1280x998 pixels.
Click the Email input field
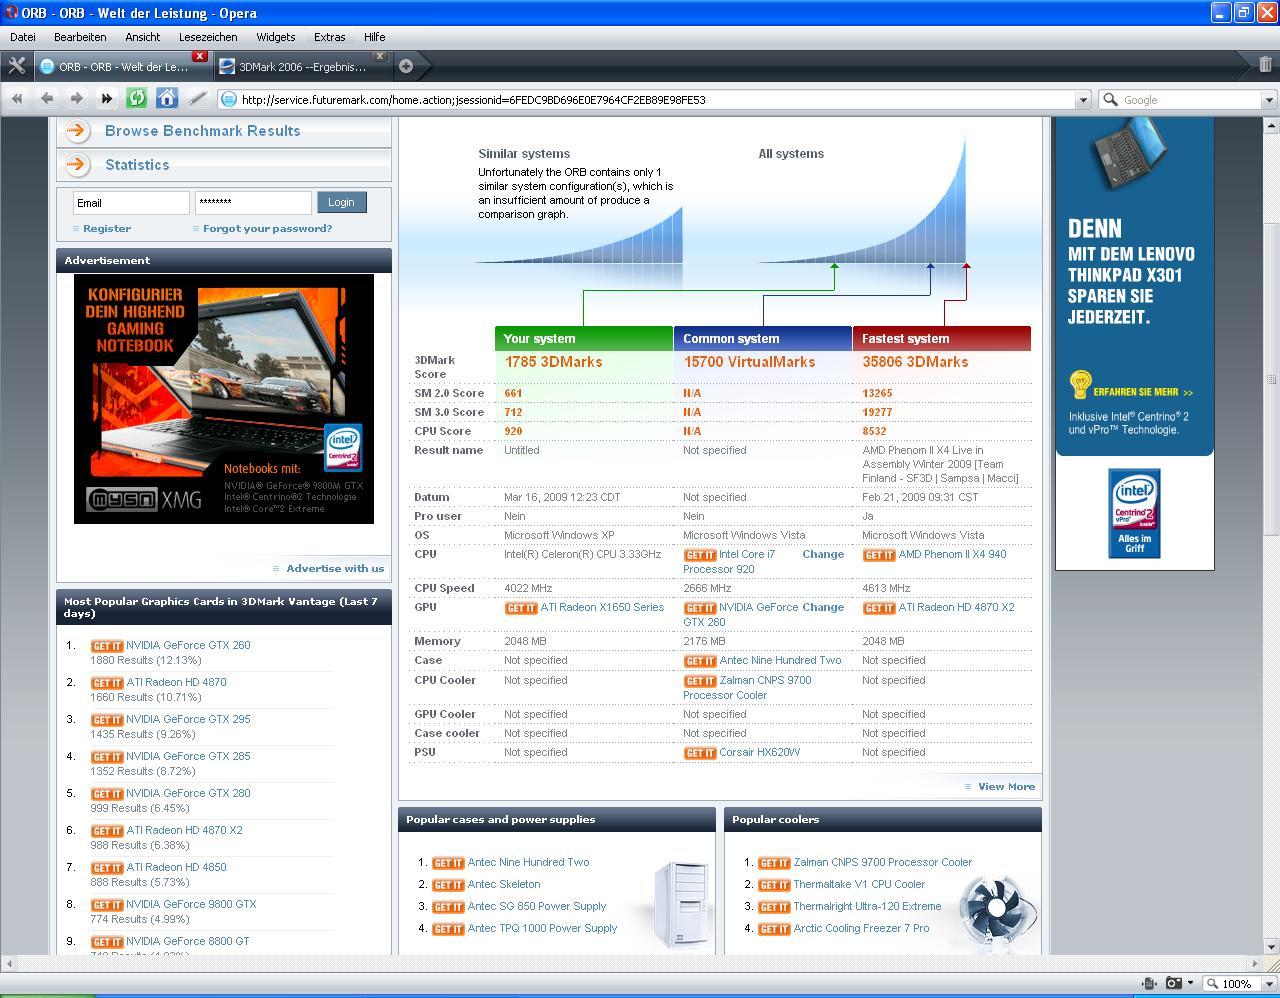point(131,203)
